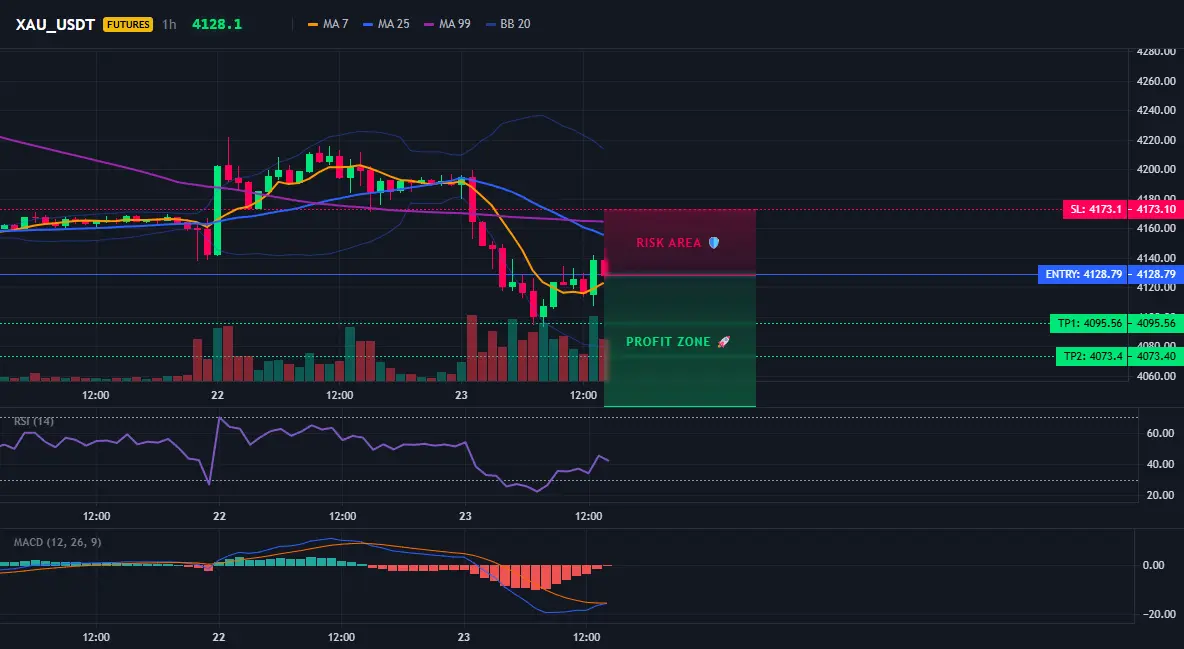Screen dimensions: 1184x649
Task: Click the current price 4128.1
Action: [217, 24]
